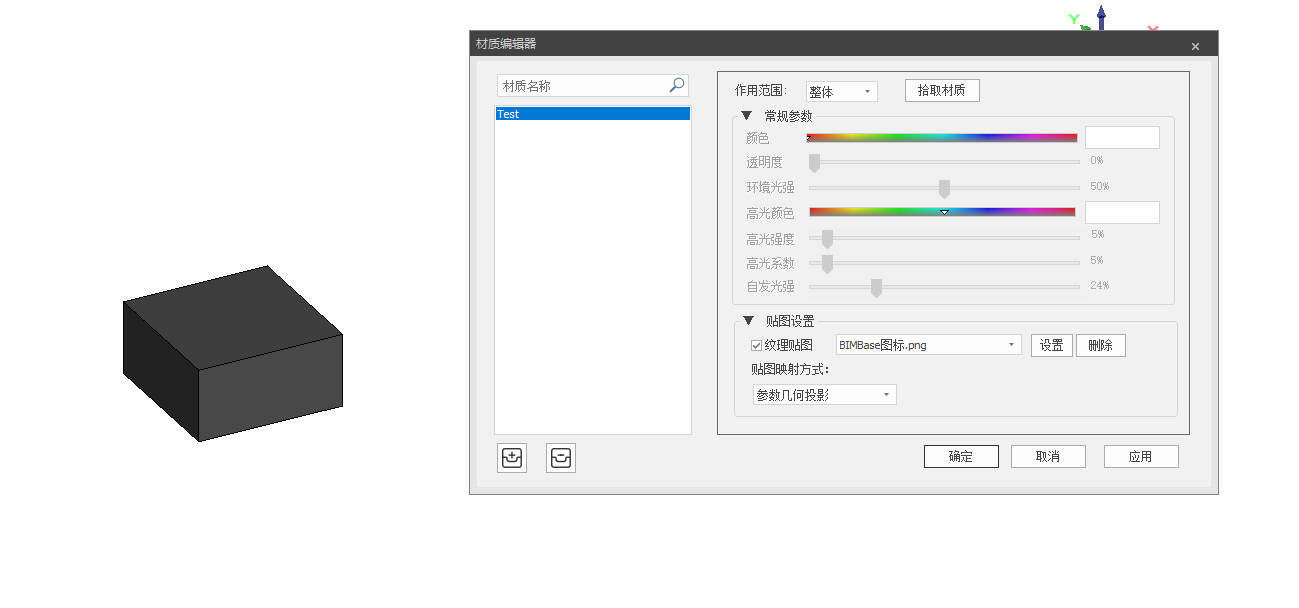Click the 0% value of 透明度
Screen dimensions: 1299x608
(1097, 161)
